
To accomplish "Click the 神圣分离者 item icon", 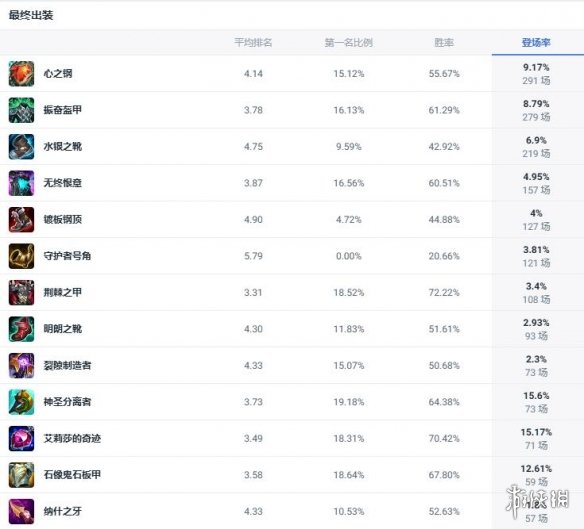I will point(21,402).
